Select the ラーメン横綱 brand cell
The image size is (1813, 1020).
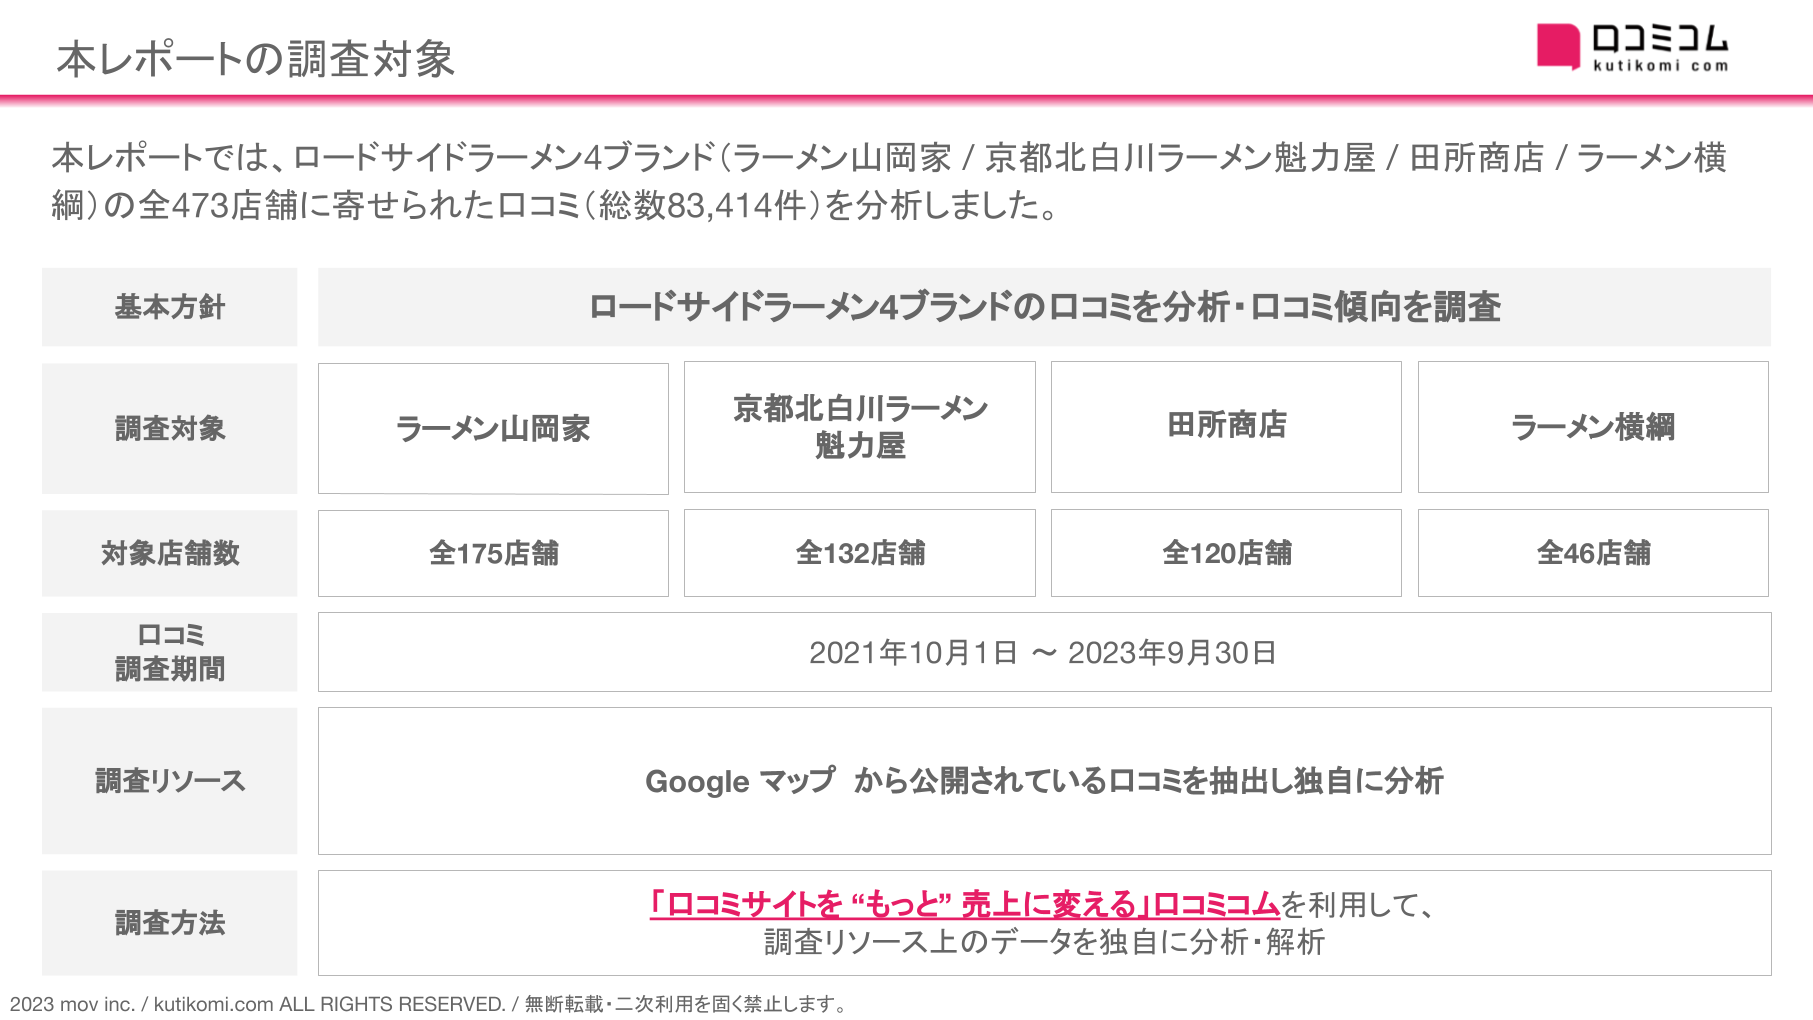(1593, 427)
